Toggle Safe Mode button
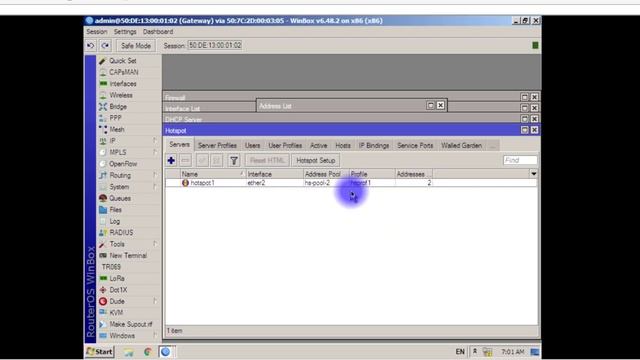 (x=136, y=46)
